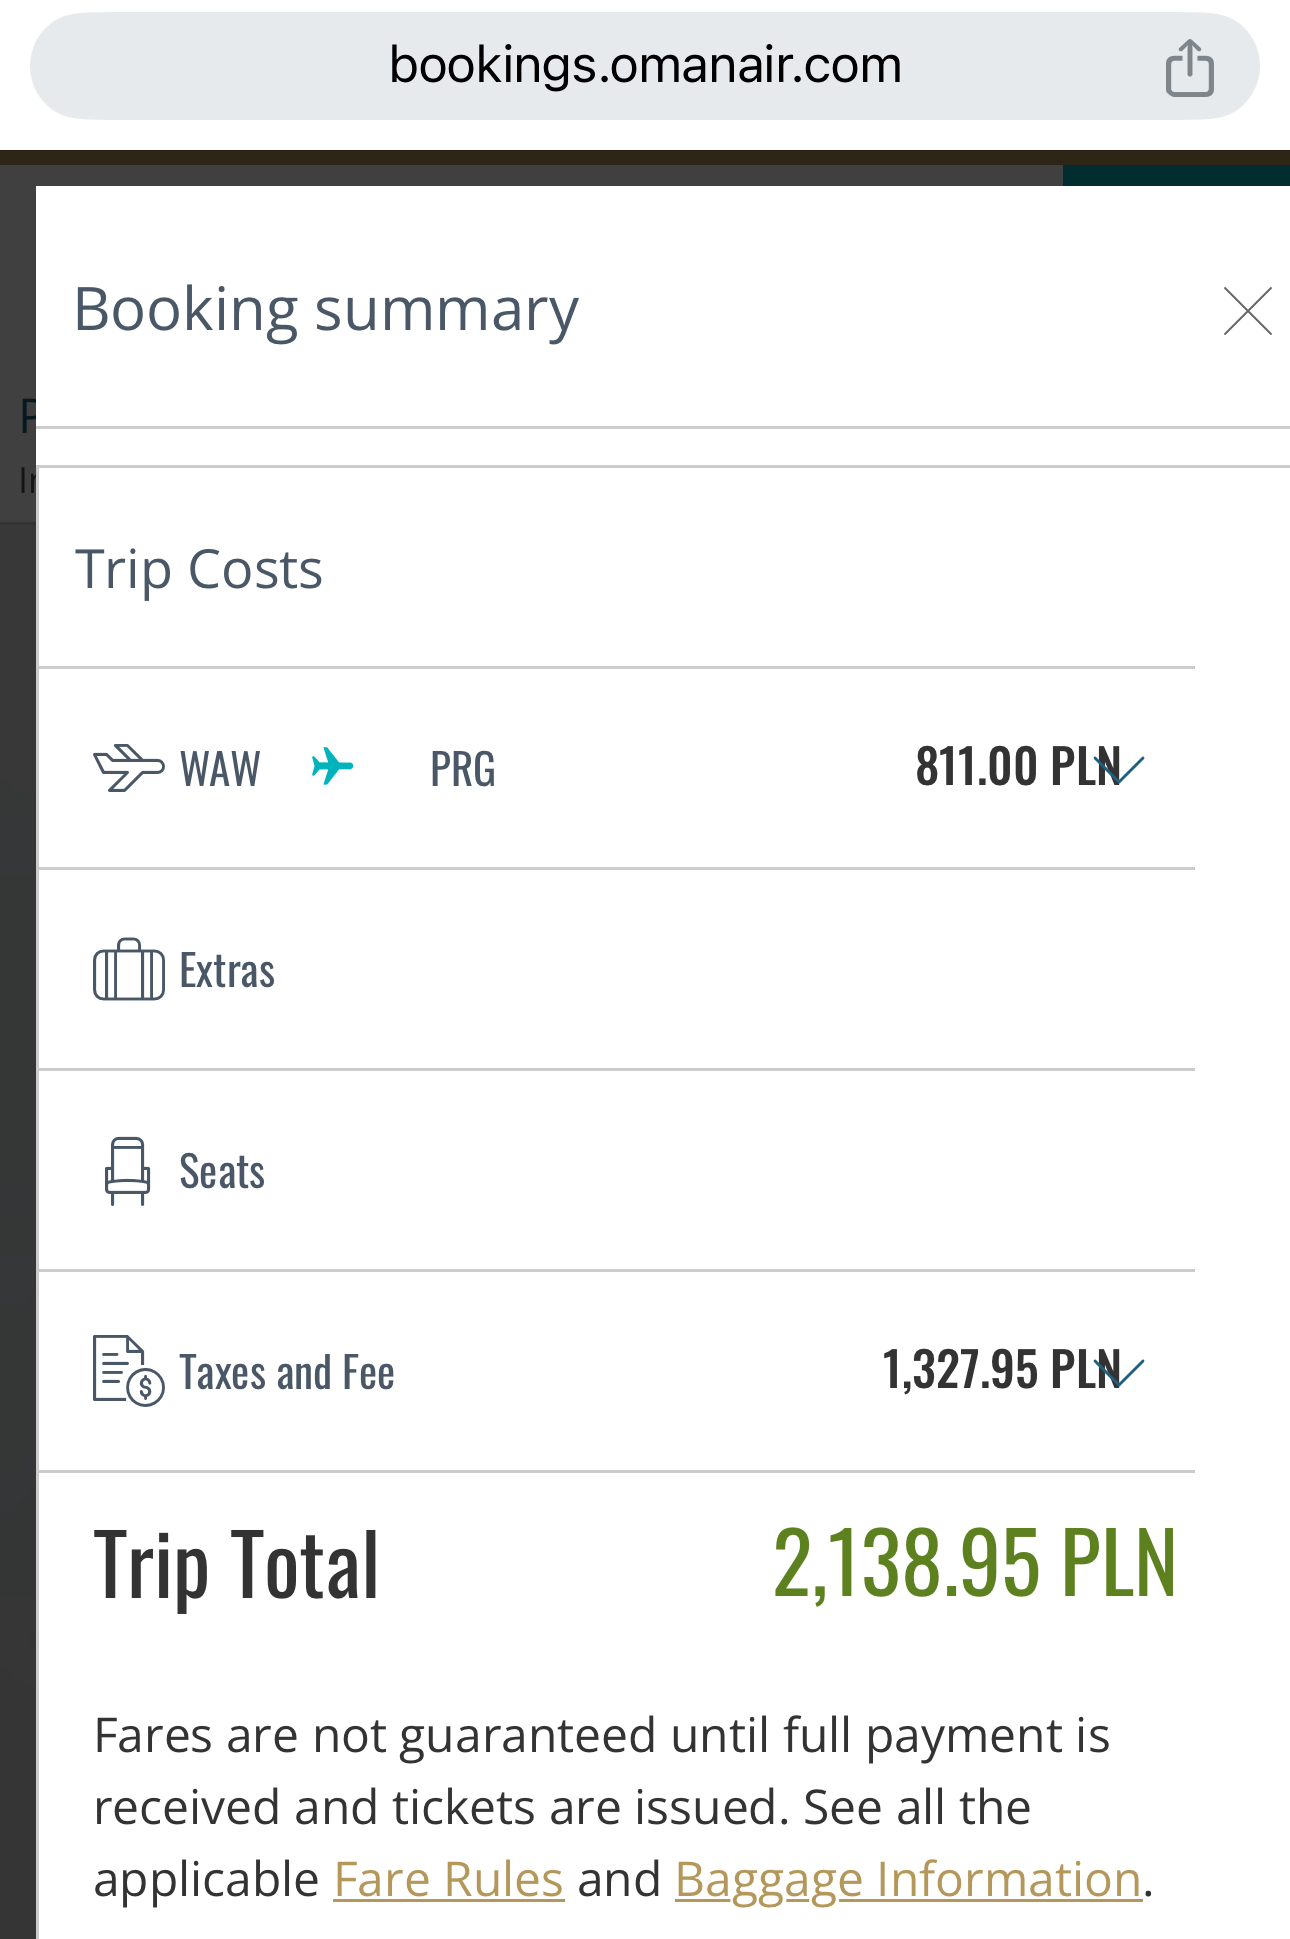Image resolution: width=1290 pixels, height=1939 pixels.
Task: Click the 1,327.95 PLN taxes amount
Action: click(x=1001, y=1369)
